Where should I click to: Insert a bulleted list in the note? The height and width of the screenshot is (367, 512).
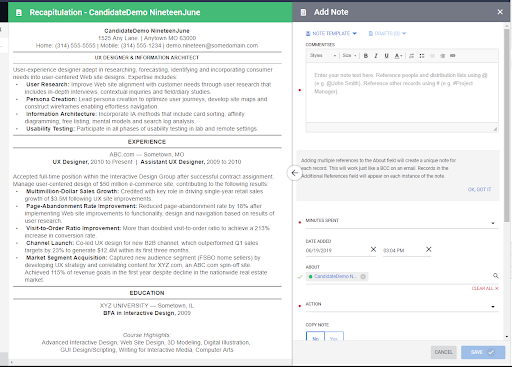pos(422,56)
